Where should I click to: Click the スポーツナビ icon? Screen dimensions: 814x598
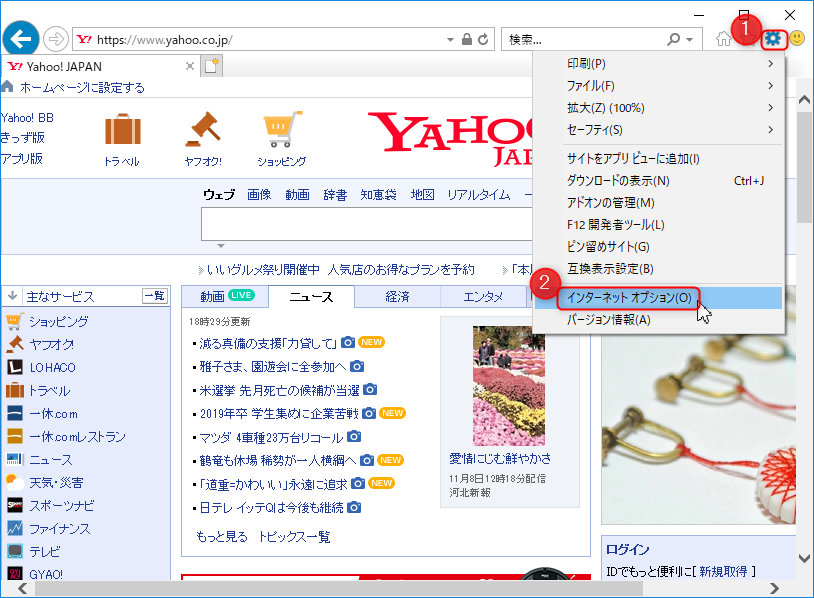tap(15, 505)
